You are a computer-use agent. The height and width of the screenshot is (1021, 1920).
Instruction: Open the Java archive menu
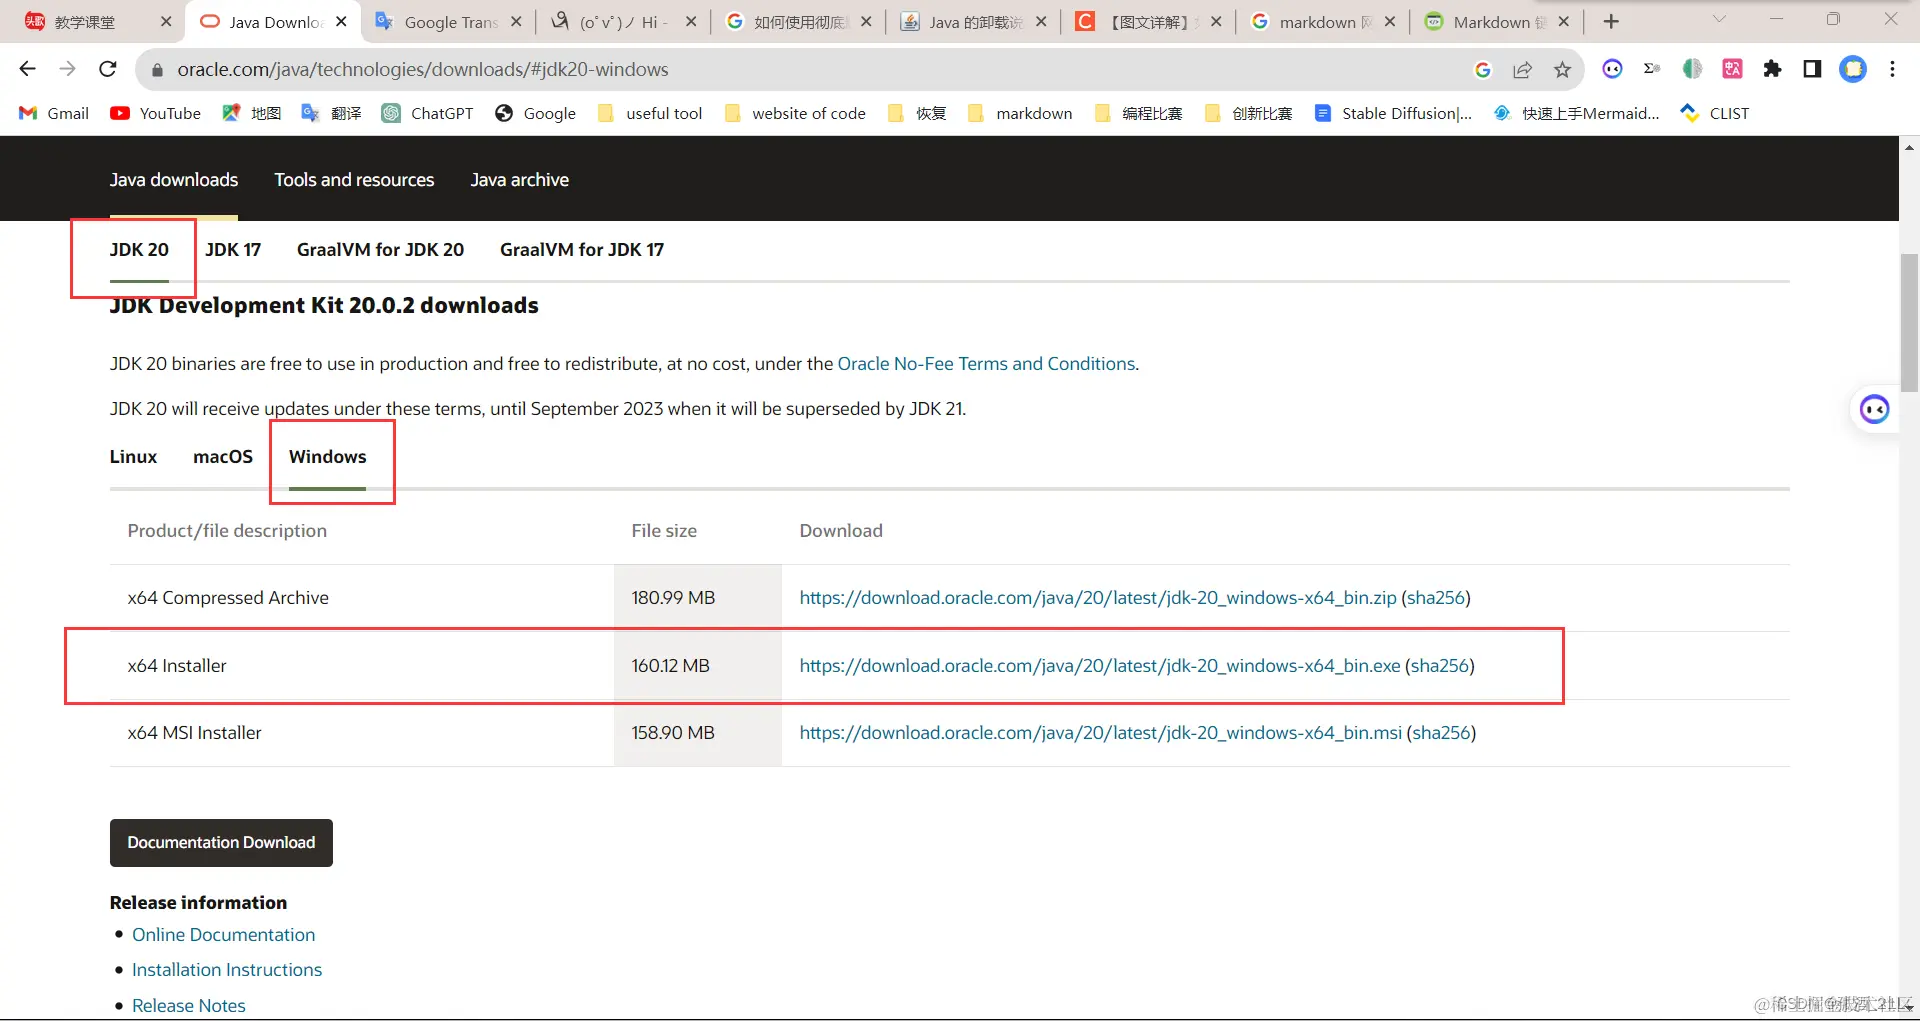point(519,180)
